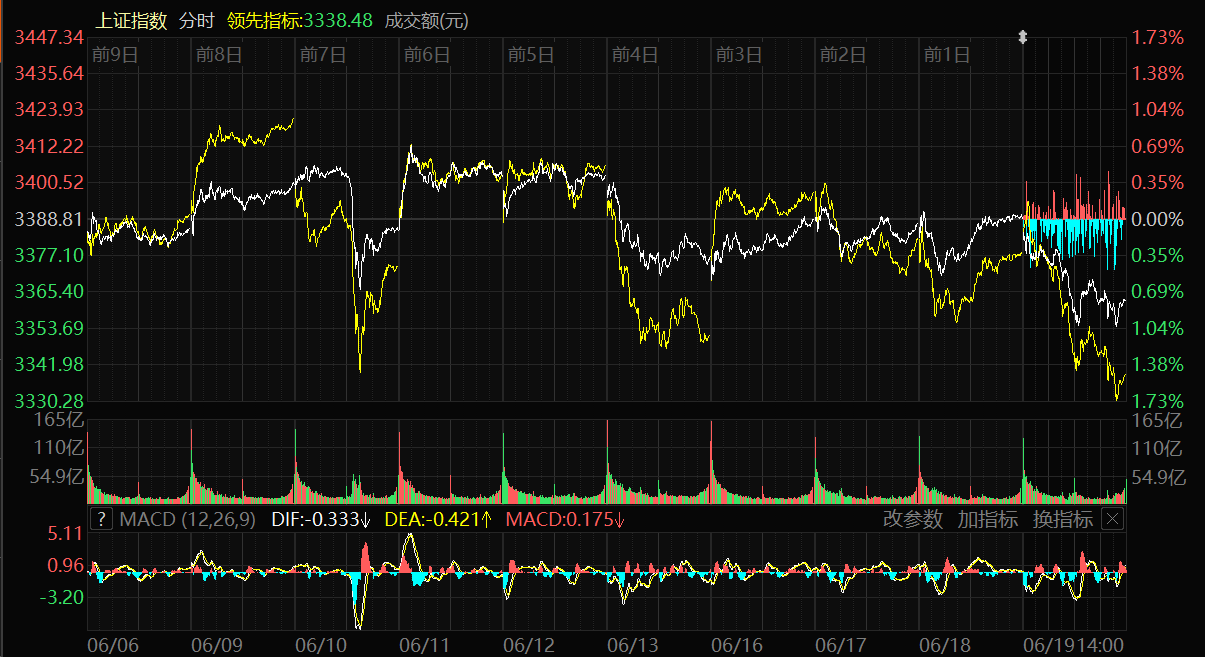Click the MACD help question-mark icon
Viewport: 1205px width, 657px height.
(x=101, y=519)
